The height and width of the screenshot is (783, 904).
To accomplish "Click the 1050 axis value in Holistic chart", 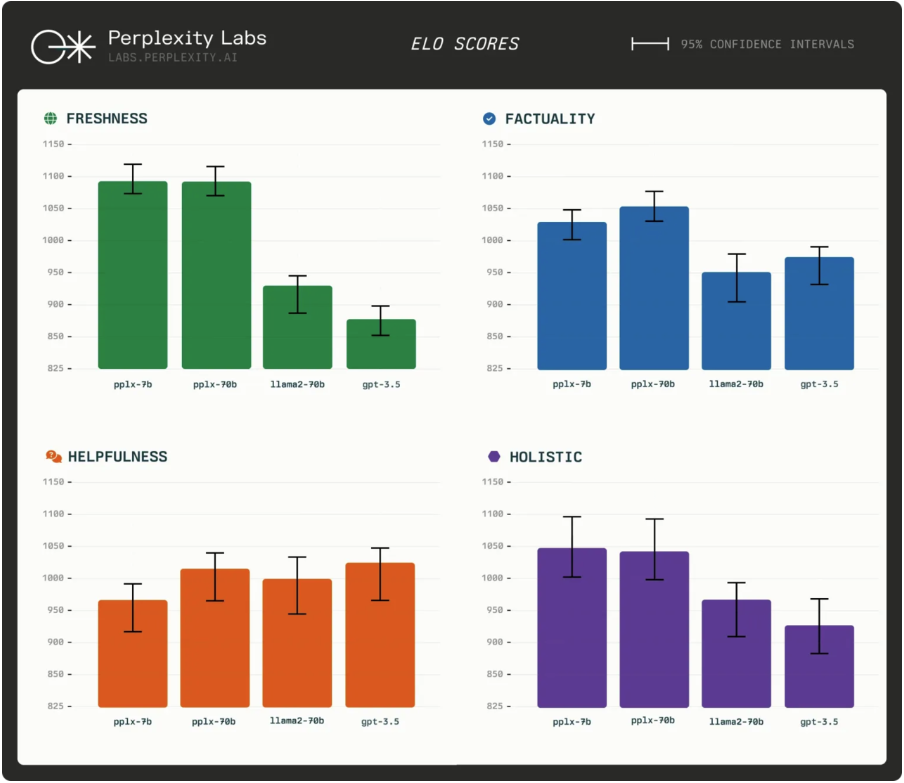I will [x=493, y=545].
